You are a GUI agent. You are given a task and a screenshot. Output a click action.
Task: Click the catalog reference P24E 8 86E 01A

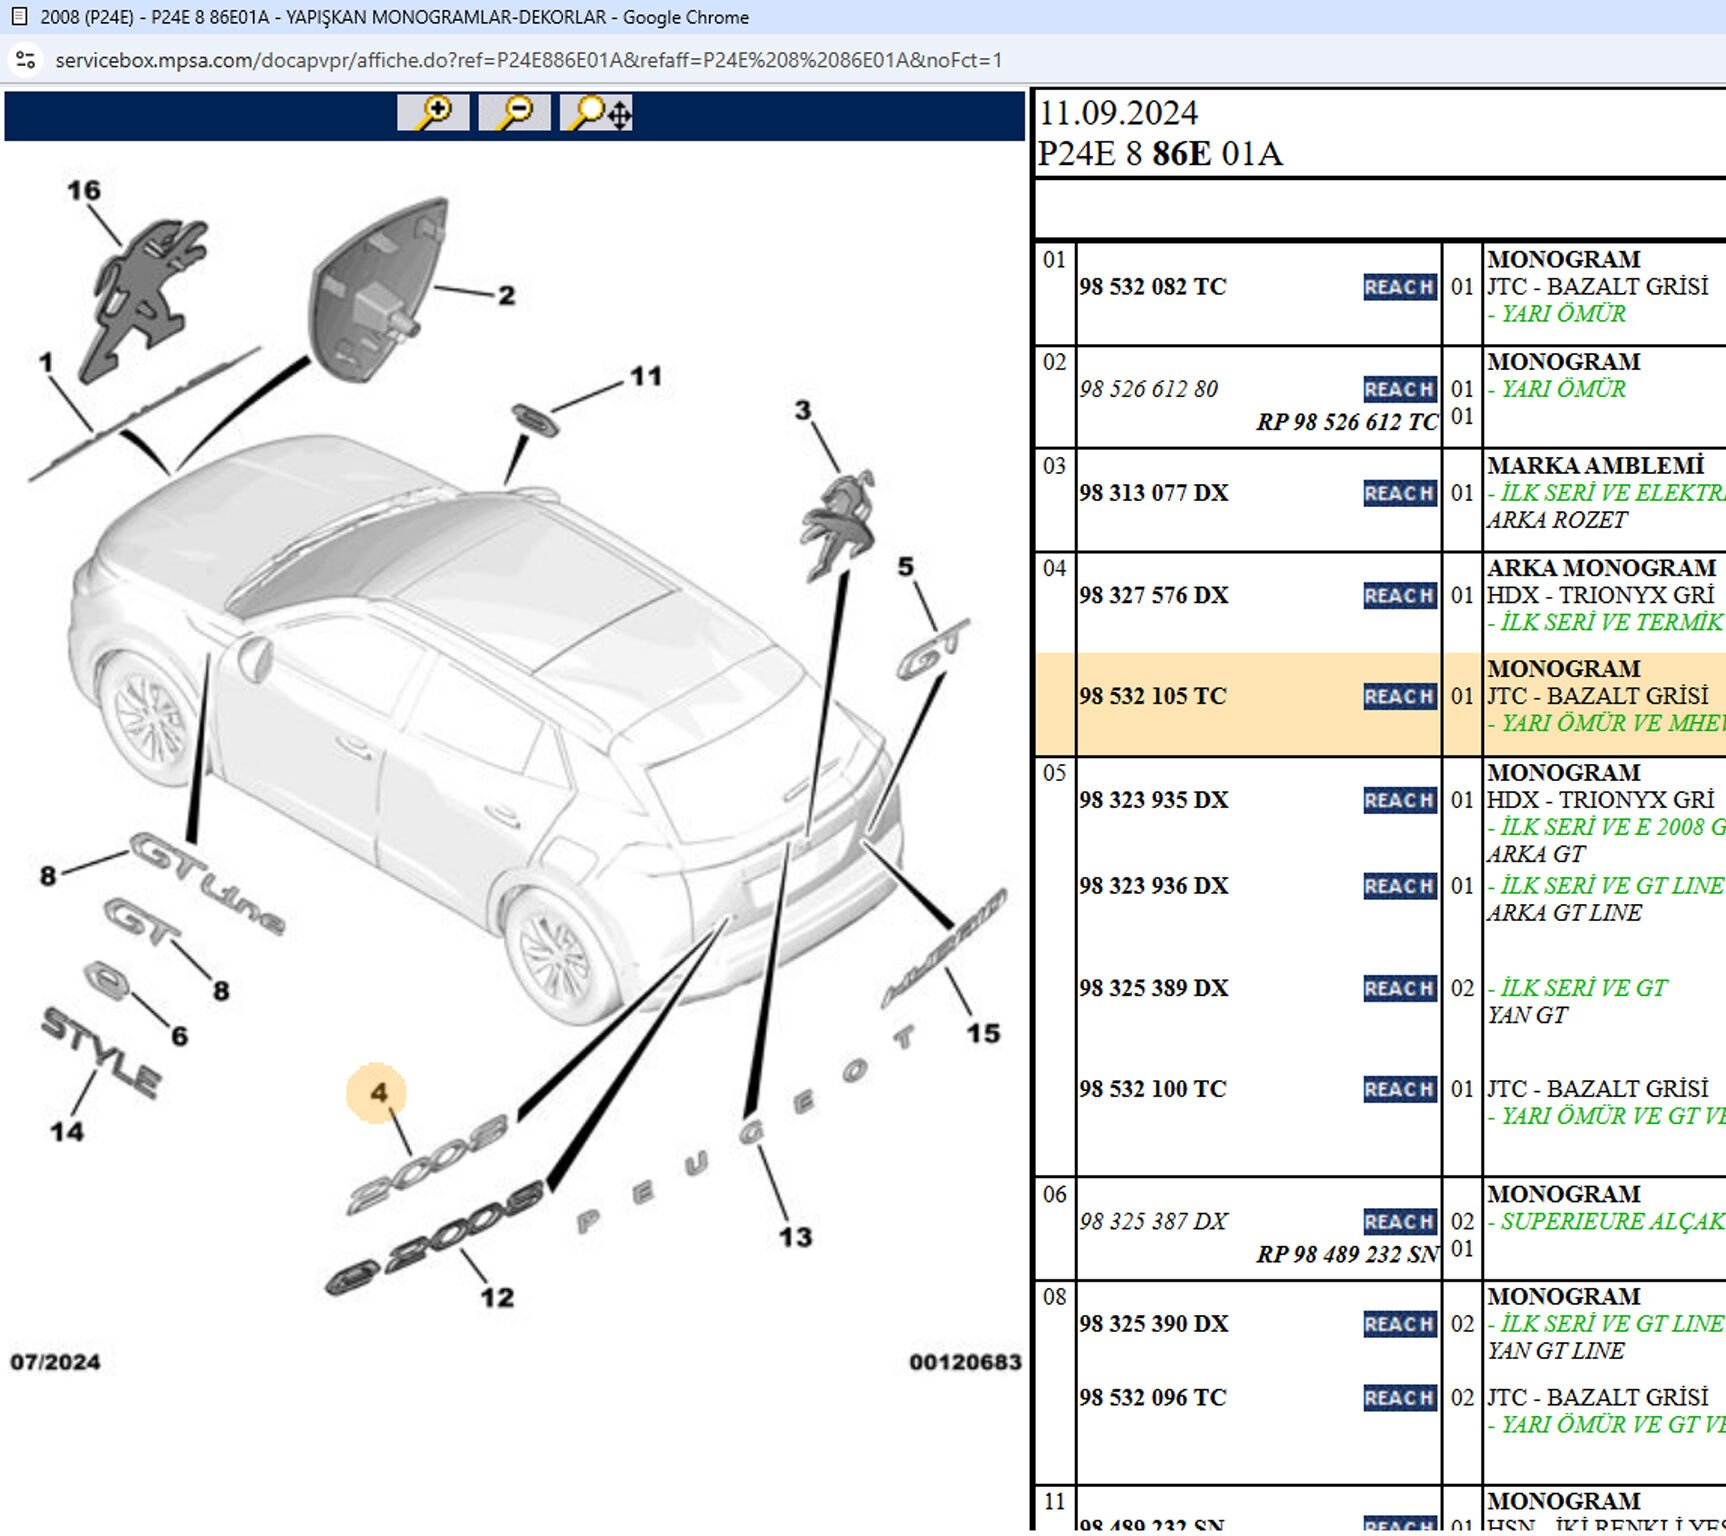[x=1160, y=154]
